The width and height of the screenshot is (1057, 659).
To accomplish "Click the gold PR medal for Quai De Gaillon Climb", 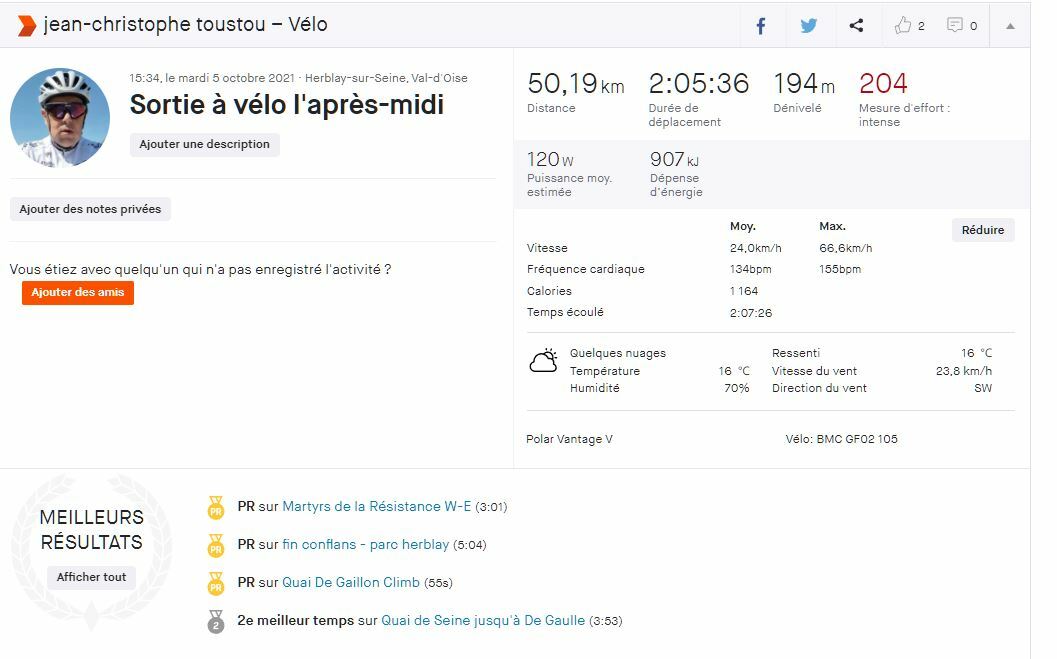I will point(215,583).
